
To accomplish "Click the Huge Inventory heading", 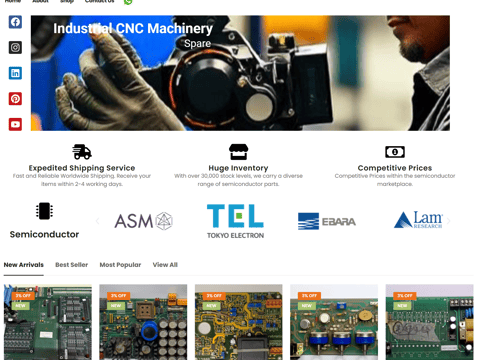I will tap(238, 168).
